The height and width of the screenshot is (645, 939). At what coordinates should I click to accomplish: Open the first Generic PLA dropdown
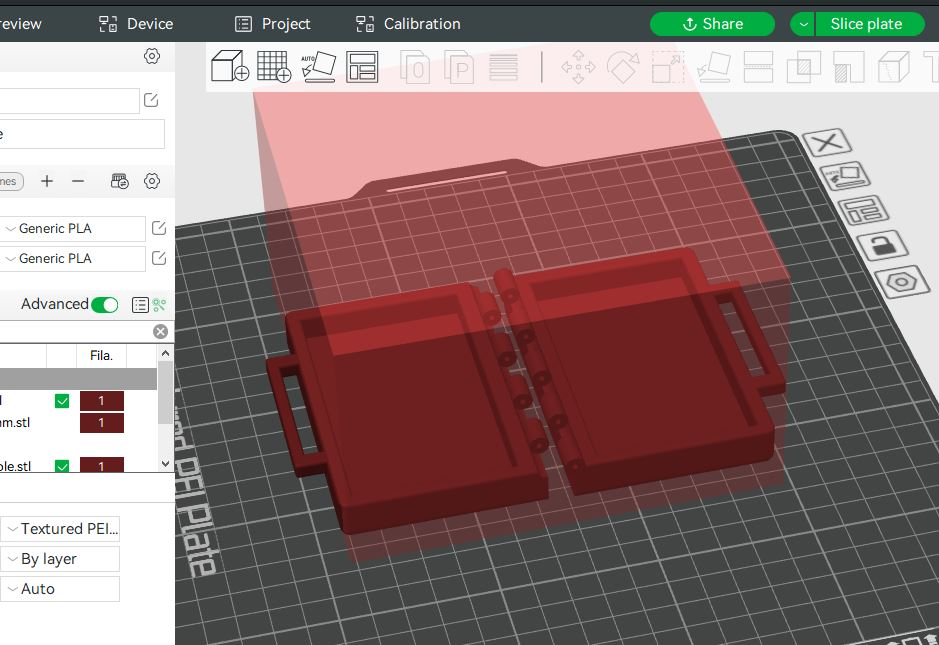[72, 229]
